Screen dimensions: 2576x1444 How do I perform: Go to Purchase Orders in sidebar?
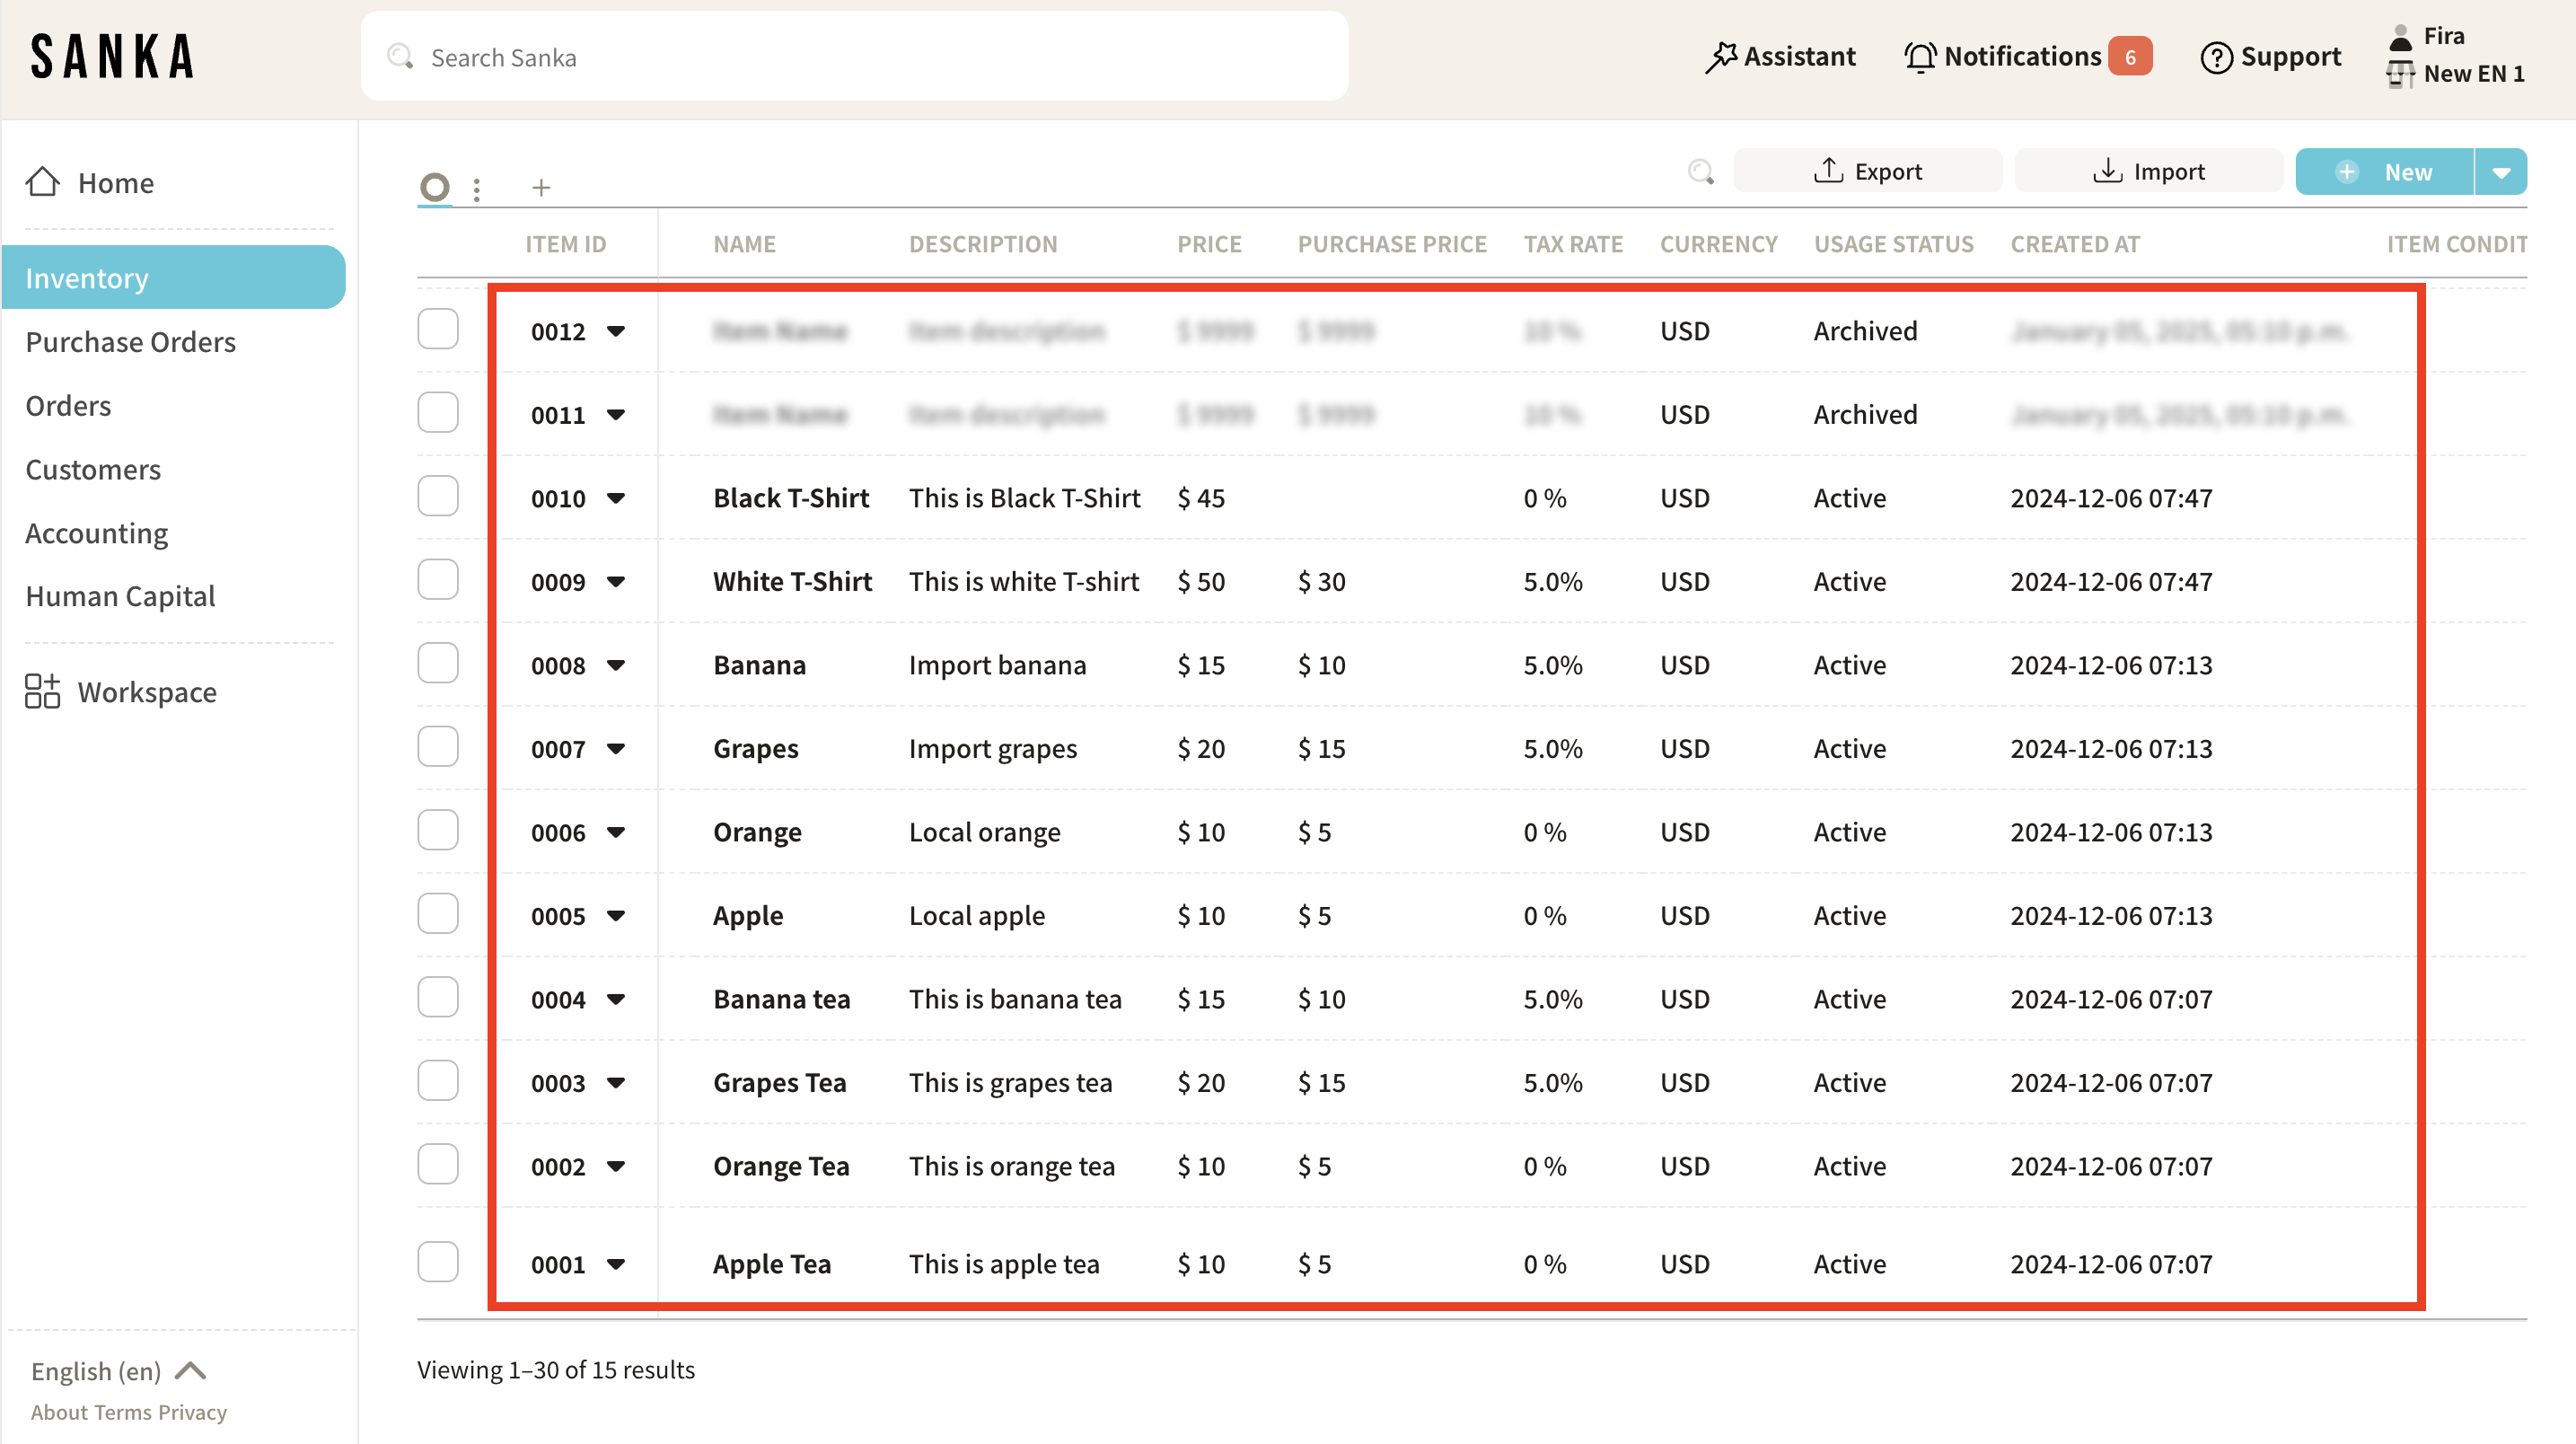click(x=130, y=342)
